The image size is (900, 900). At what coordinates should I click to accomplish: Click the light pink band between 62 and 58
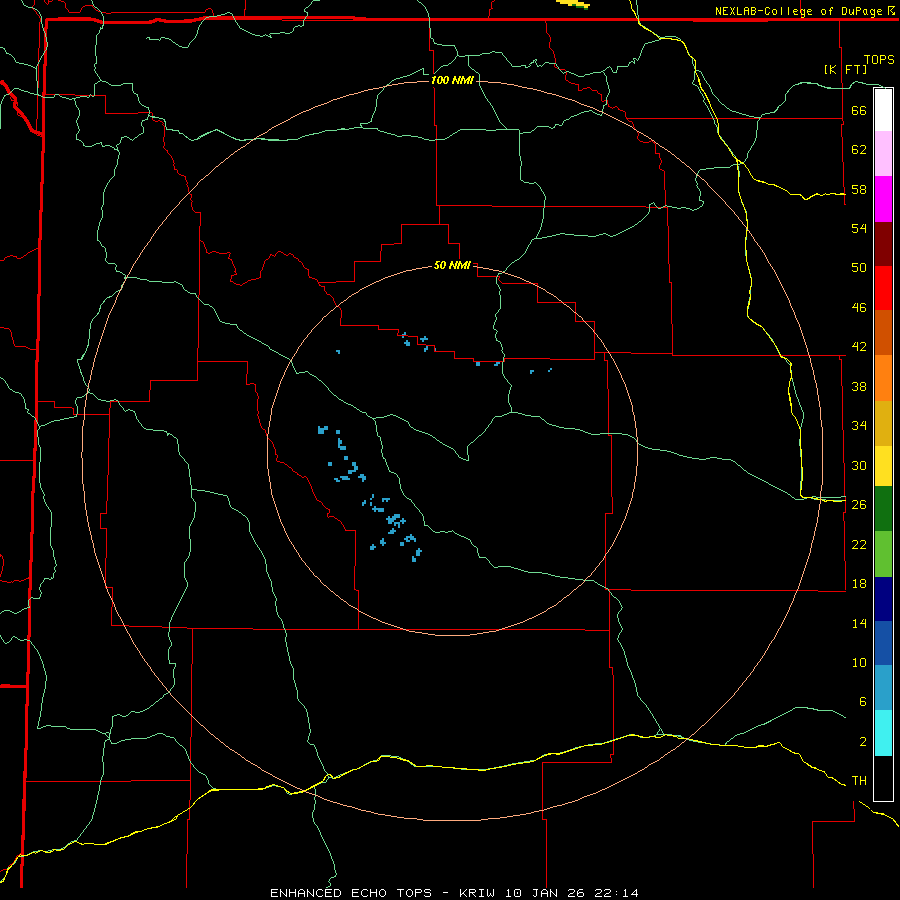pyautogui.click(x=883, y=153)
